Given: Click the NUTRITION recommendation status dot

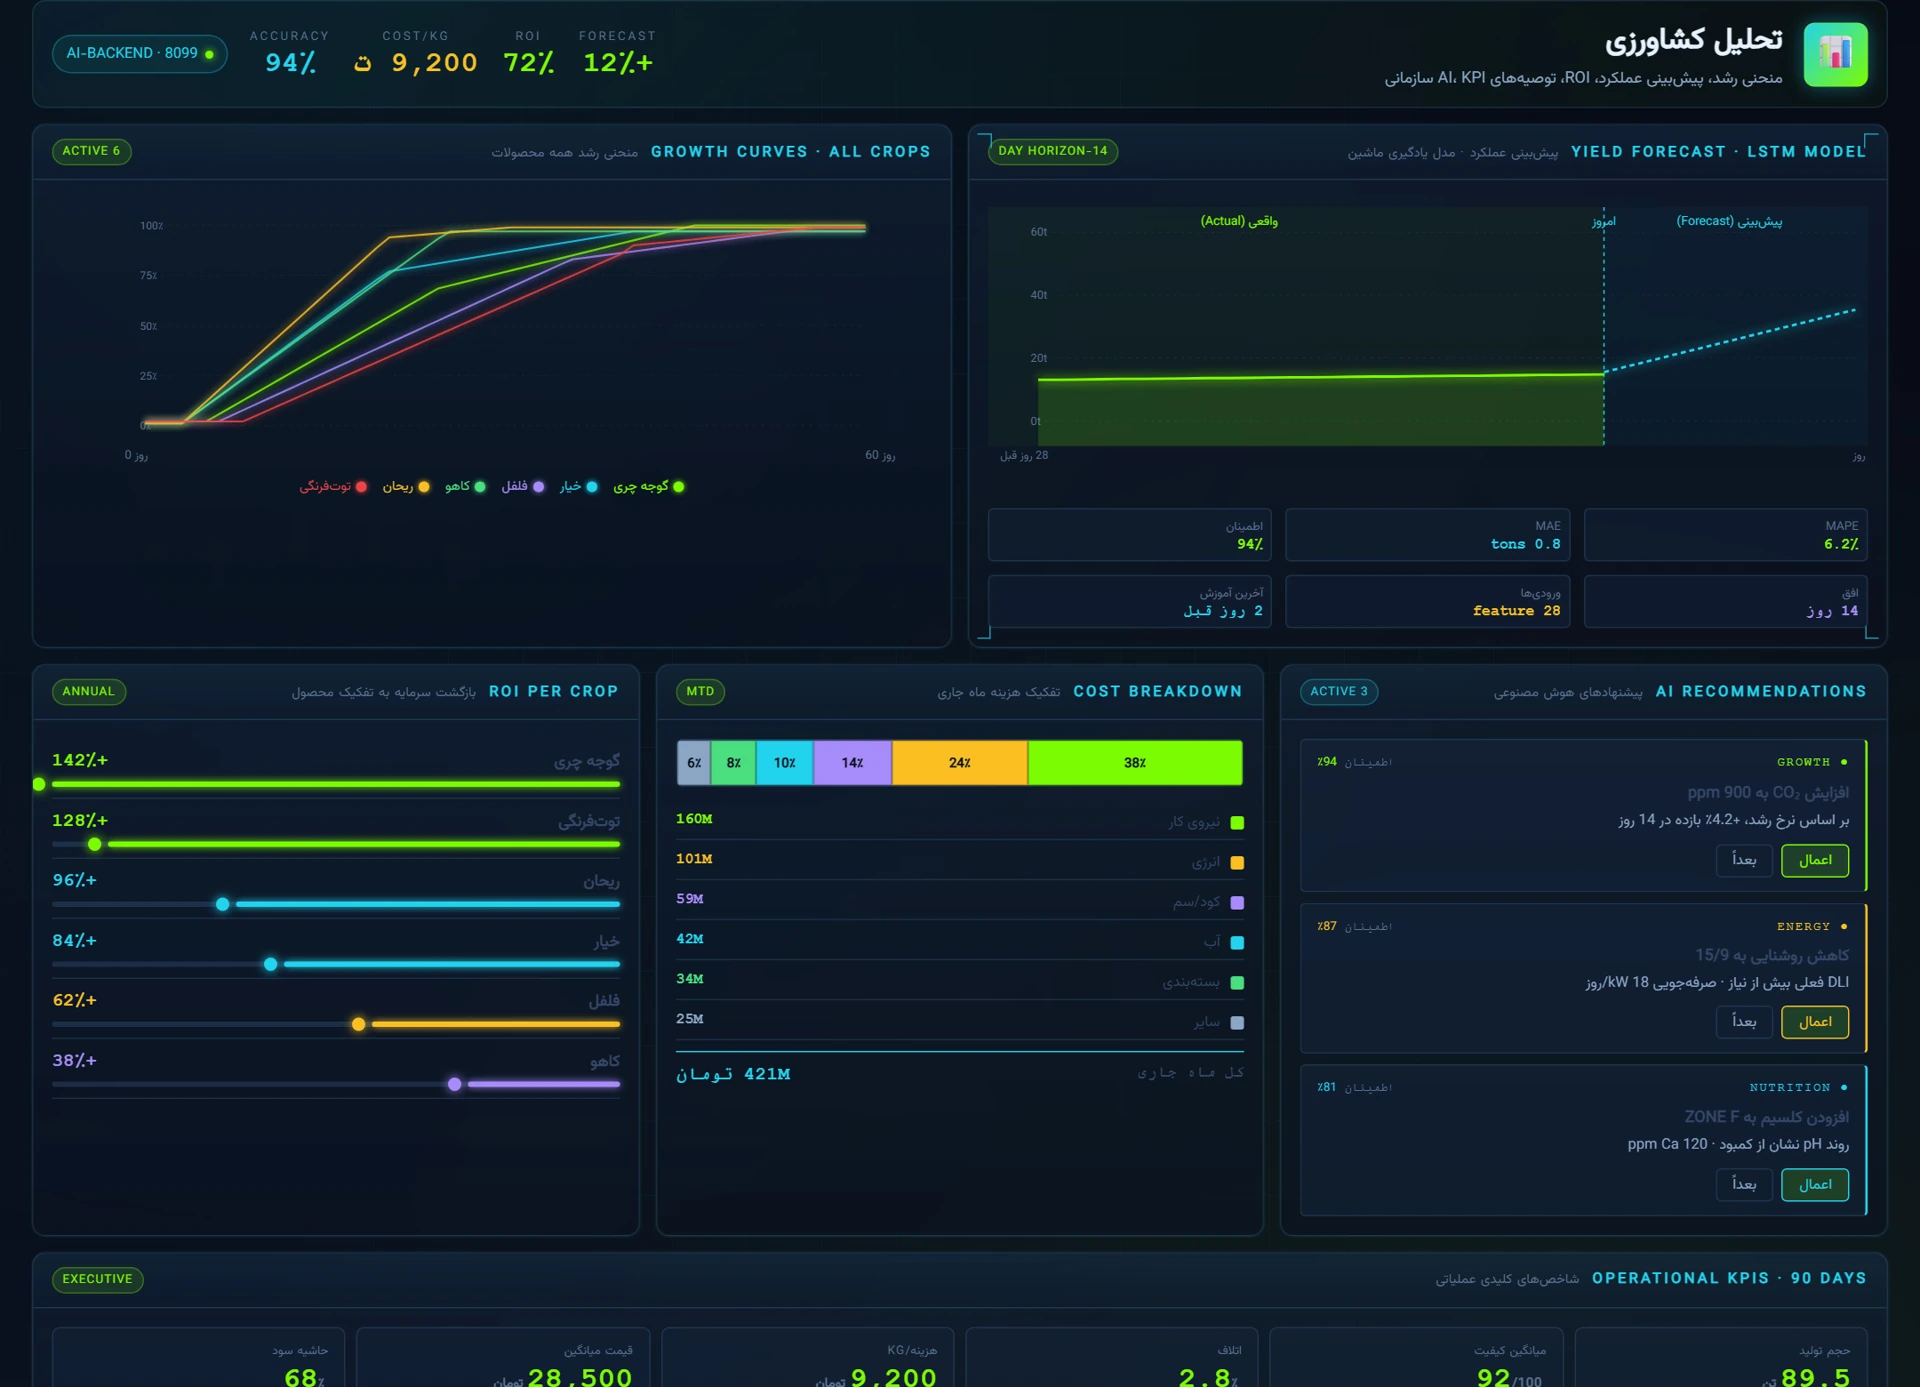Looking at the screenshot, I should click(1844, 1087).
